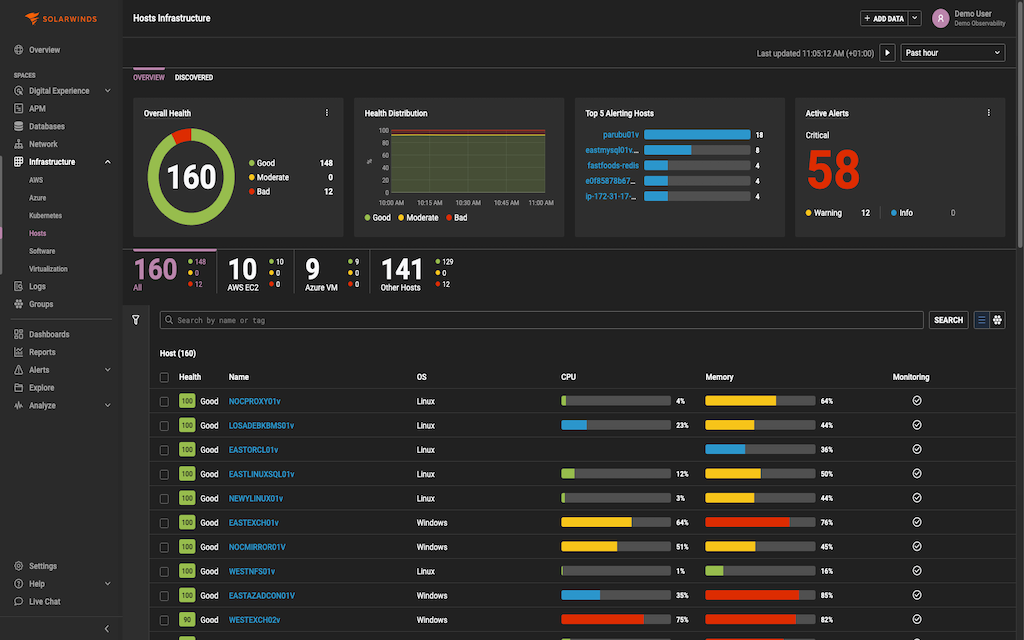This screenshot has height=640, width=1024.
Task: Check the EASTLINUXSQL01v row checkbox
Action: (165, 475)
